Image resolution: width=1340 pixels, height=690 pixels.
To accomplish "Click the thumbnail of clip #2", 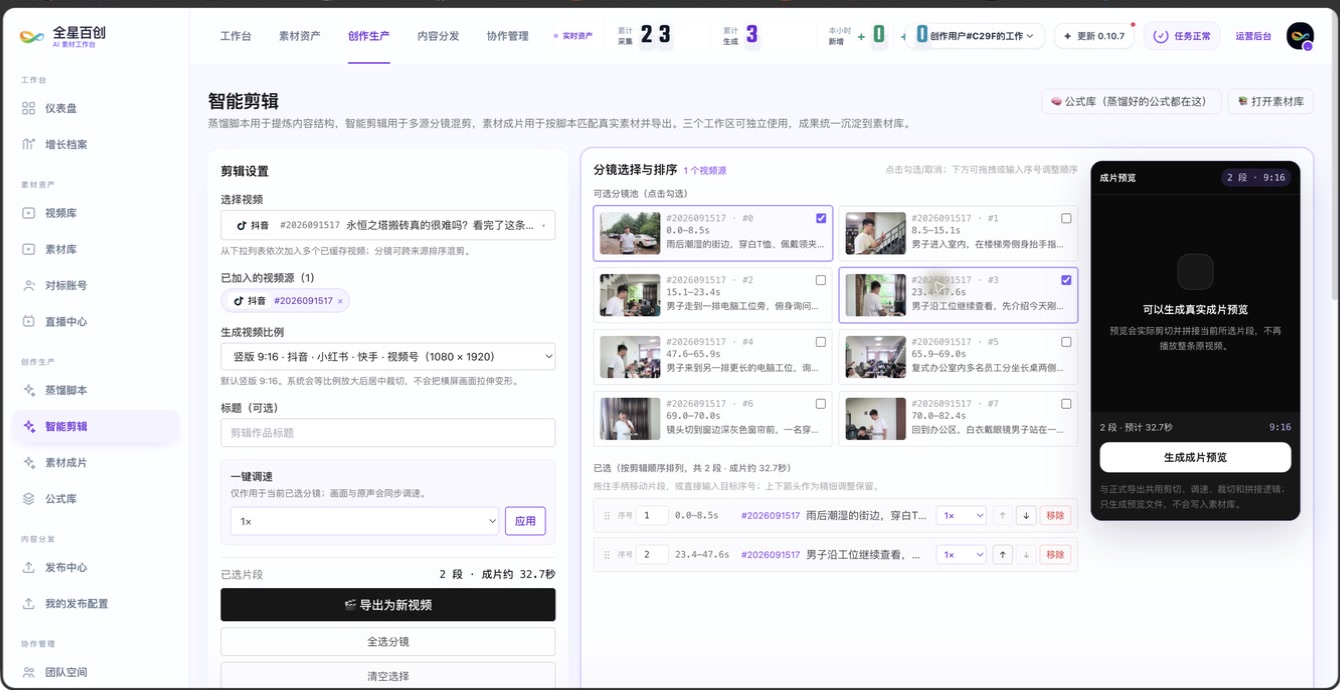I will [x=630, y=295].
